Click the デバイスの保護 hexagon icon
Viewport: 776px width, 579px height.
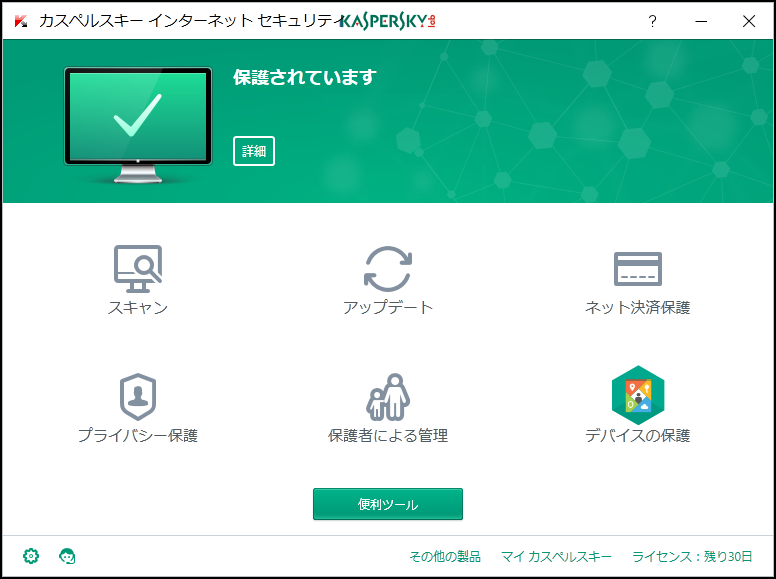(x=638, y=395)
